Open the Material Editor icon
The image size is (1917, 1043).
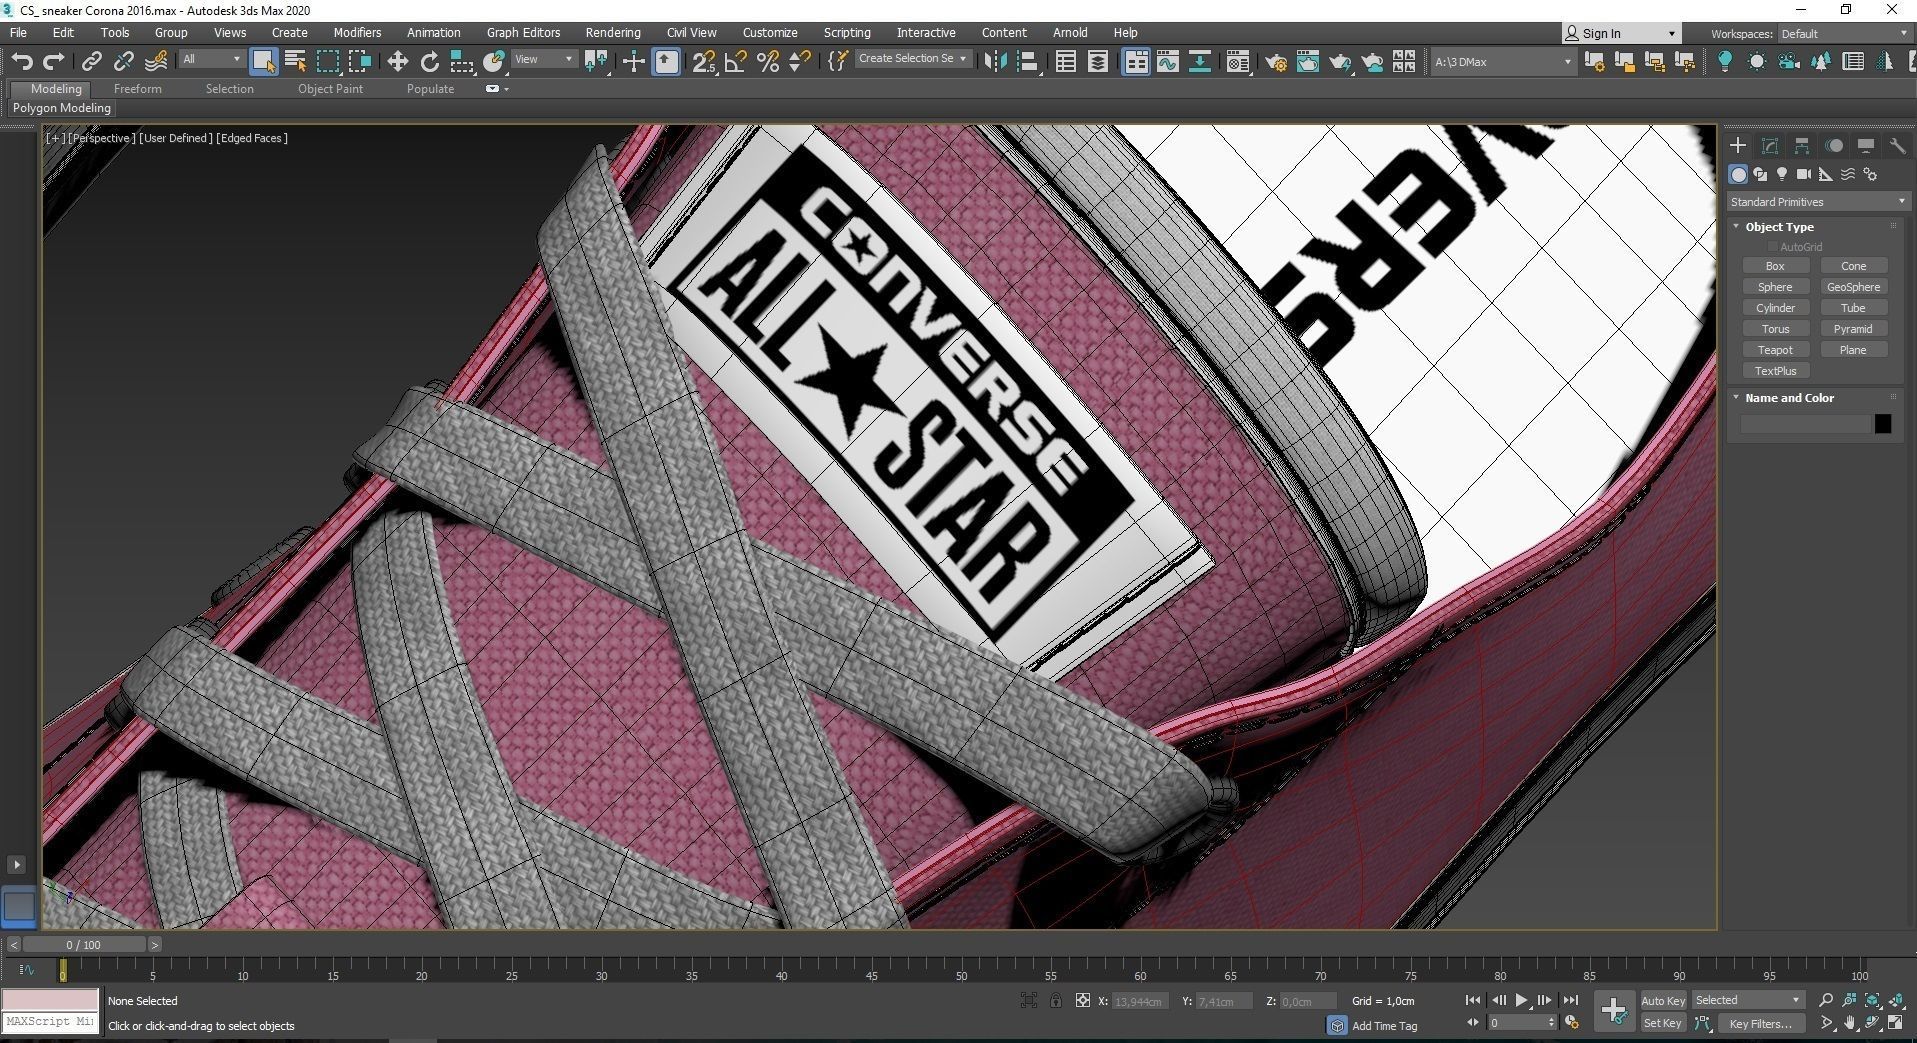pos(1237,62)
